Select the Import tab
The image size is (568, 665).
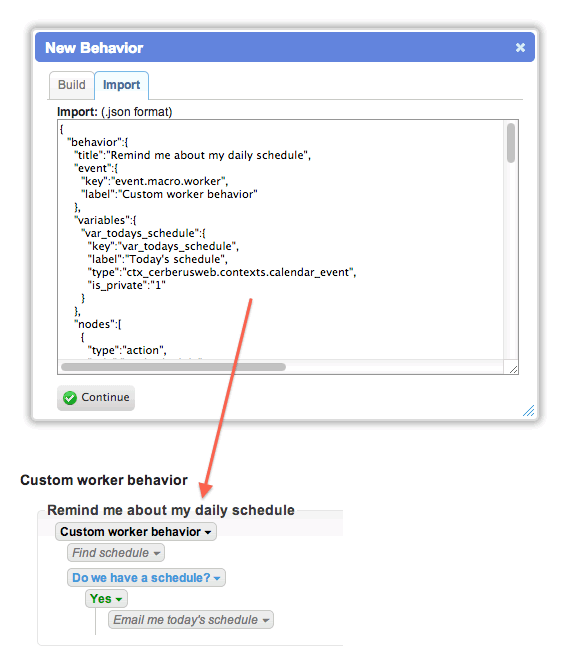point(121,85)
